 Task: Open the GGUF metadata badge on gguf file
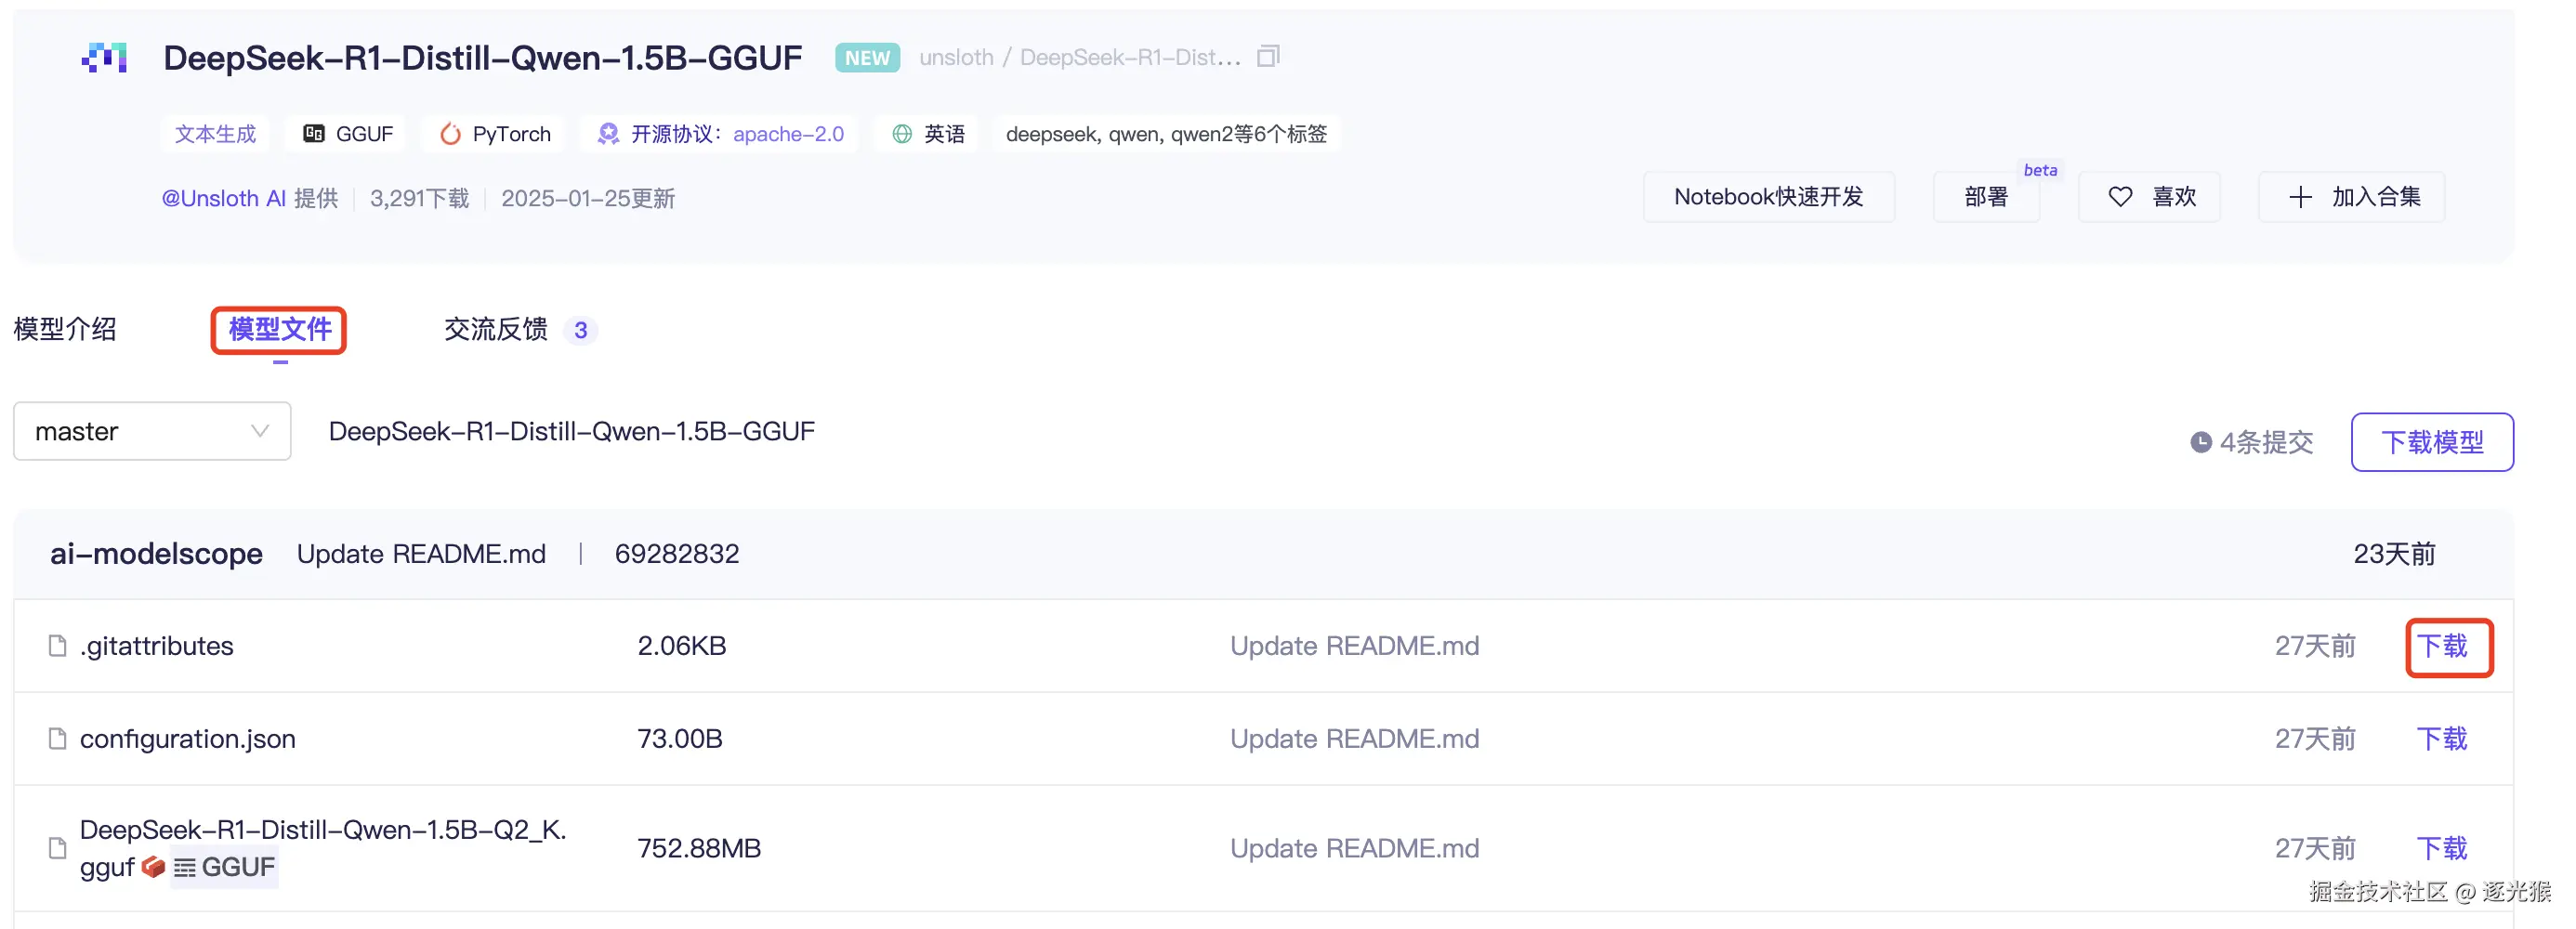pos(224,867)
